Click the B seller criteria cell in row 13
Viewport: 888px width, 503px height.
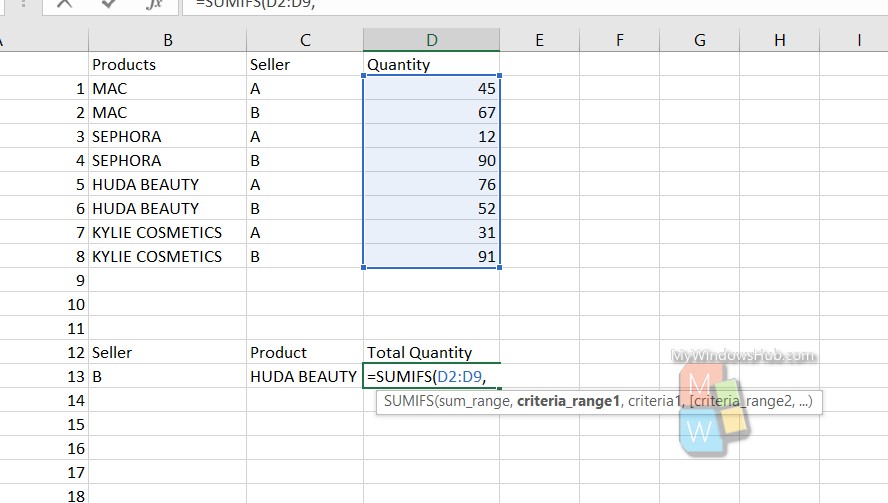coord(168,377)
